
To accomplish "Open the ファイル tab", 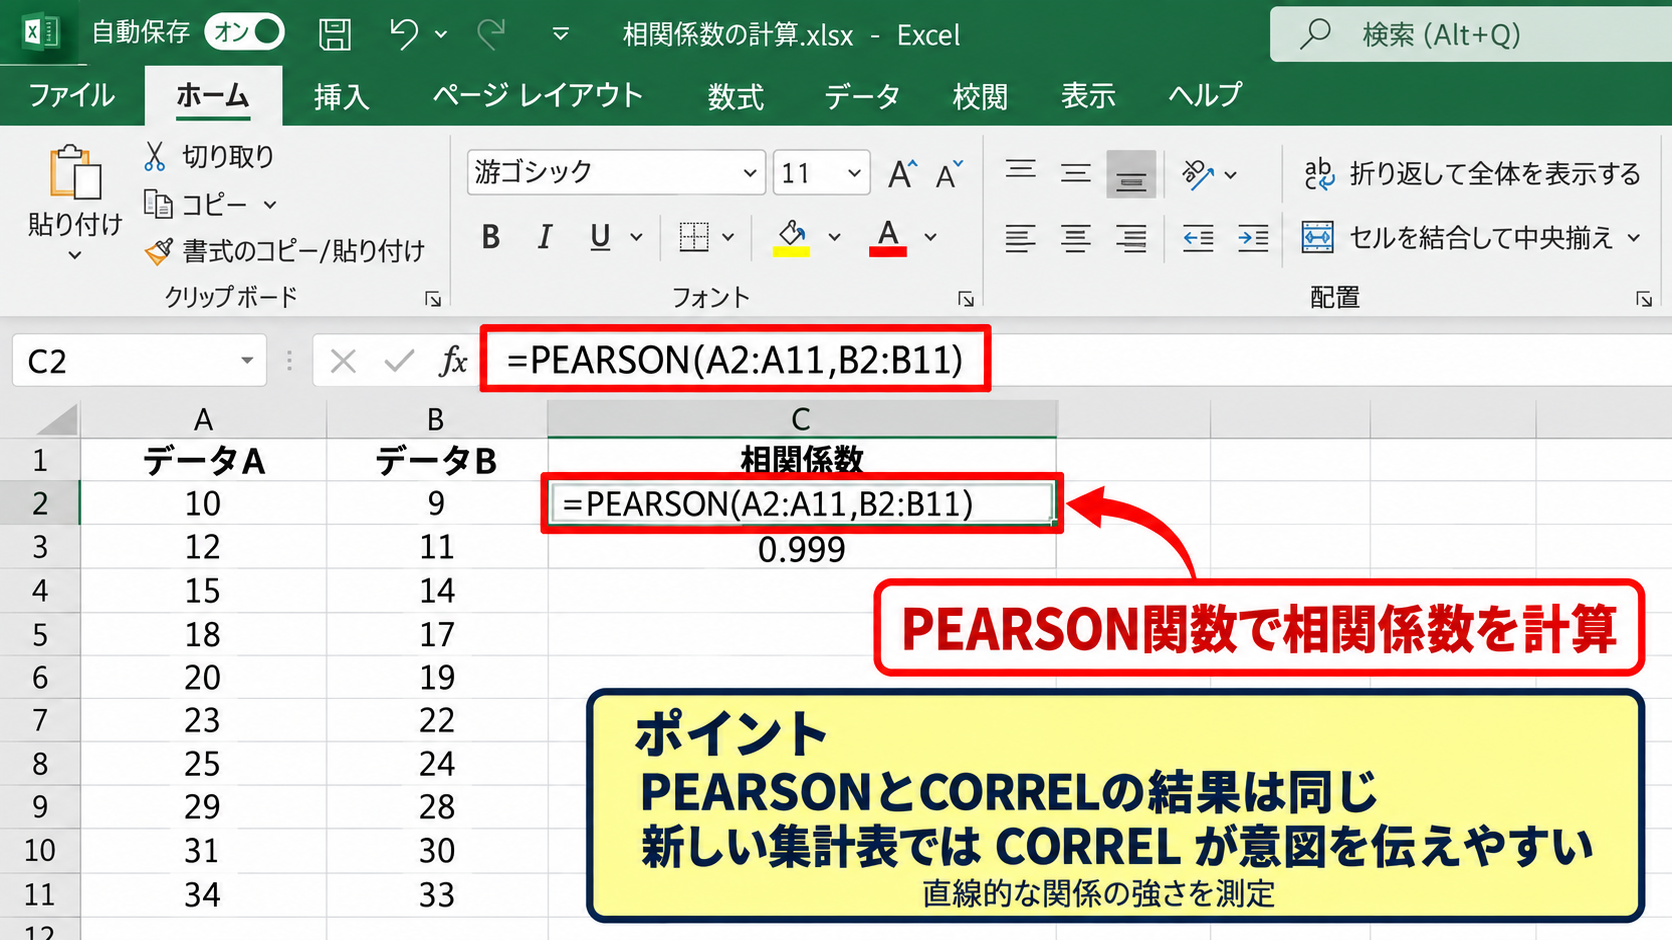I will pos(72,96).
